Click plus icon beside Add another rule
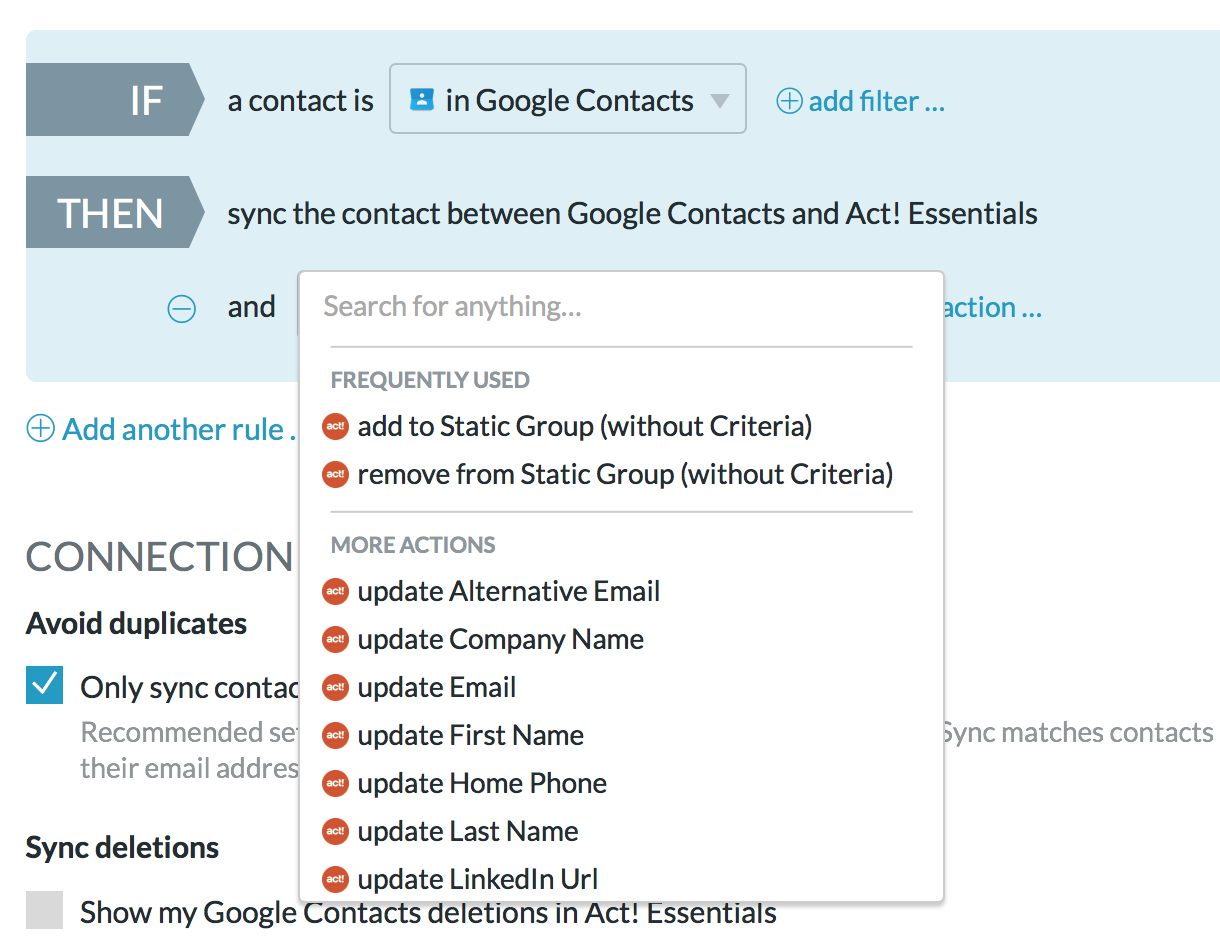1220x942 pixels. point(40,430)
